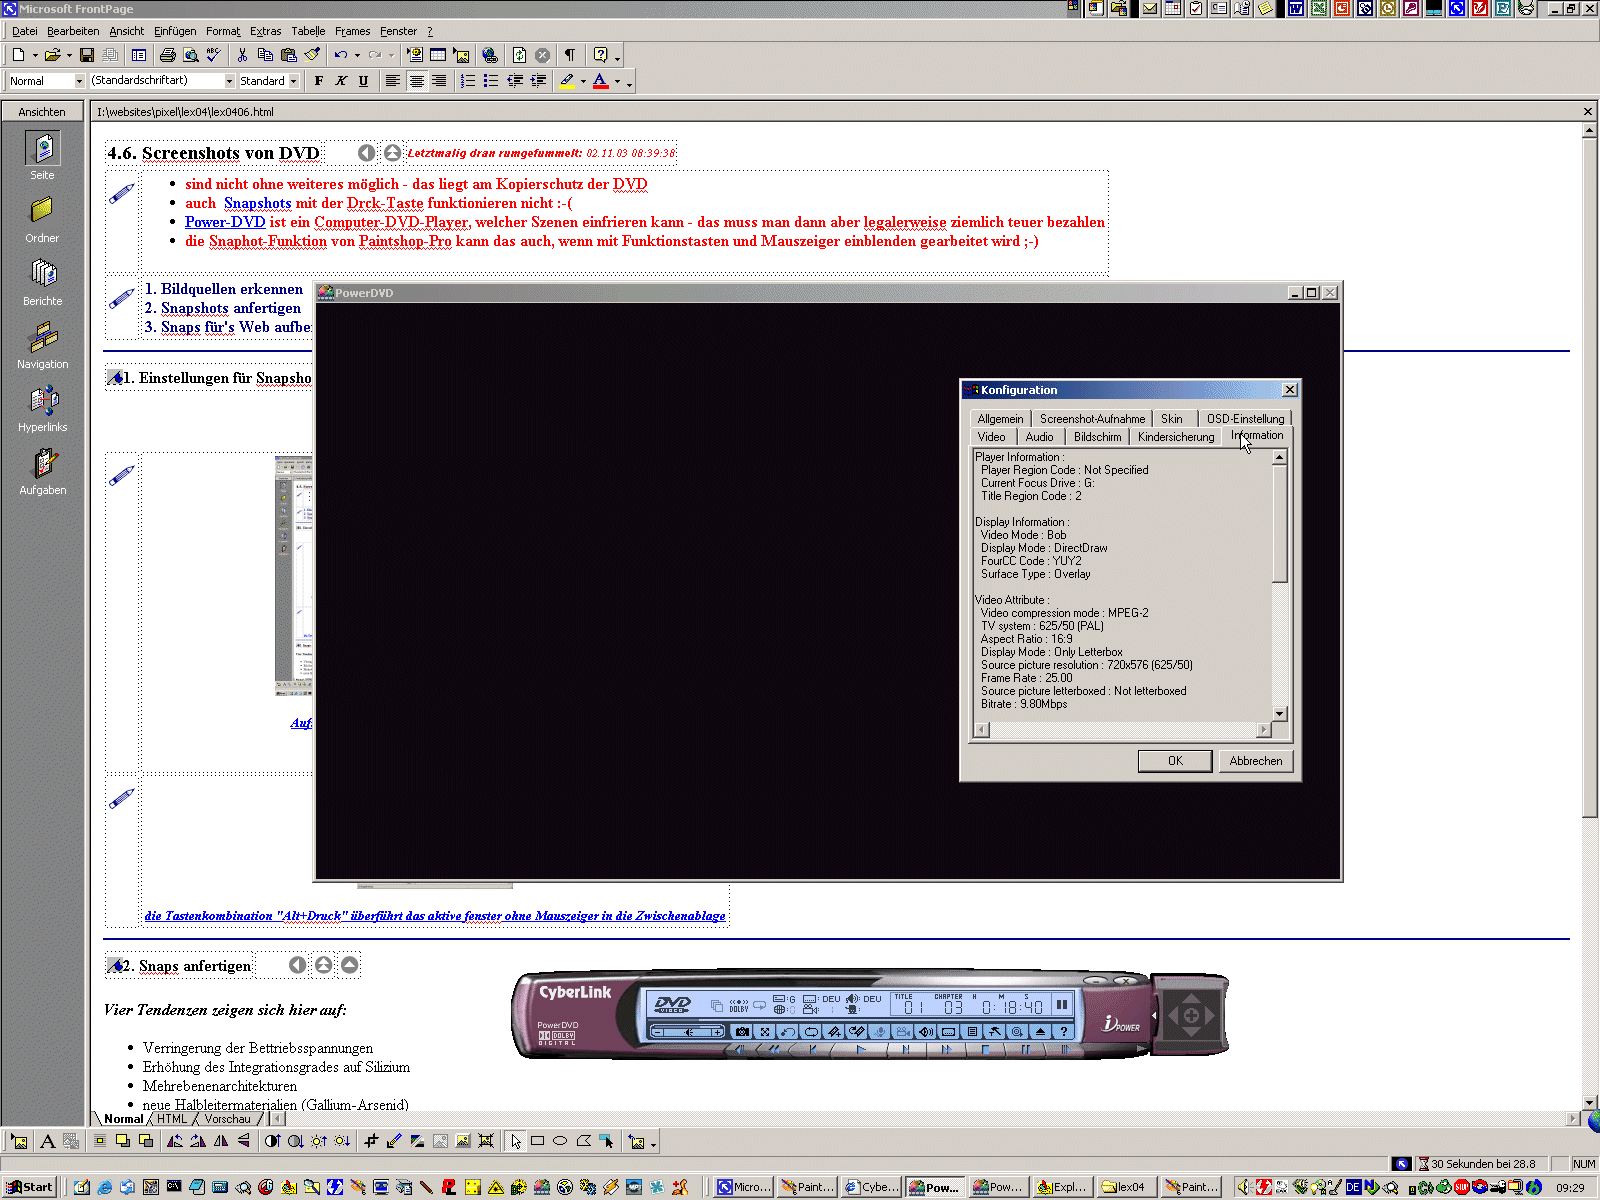Screen dimensions: 1600x1200
Task: Insert a table from the toolbar
Action: click(438, 55)
